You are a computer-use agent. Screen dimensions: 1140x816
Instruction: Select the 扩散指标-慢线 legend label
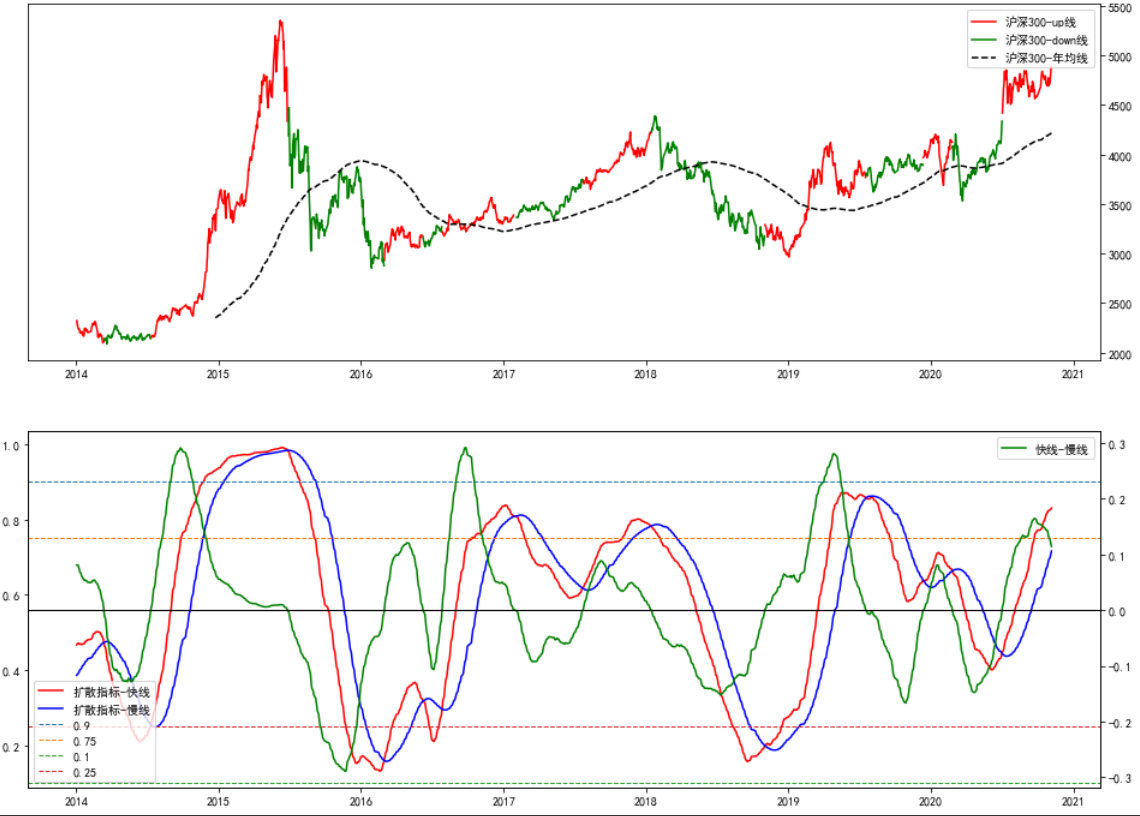coord(111,709)
